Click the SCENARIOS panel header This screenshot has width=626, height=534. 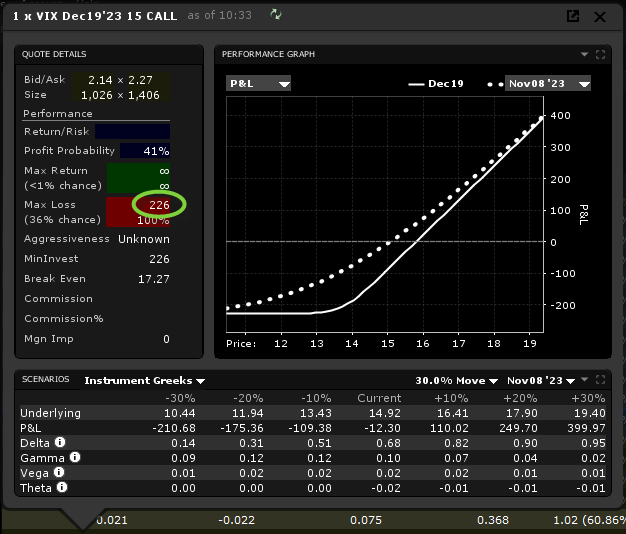tap(46, 379)
